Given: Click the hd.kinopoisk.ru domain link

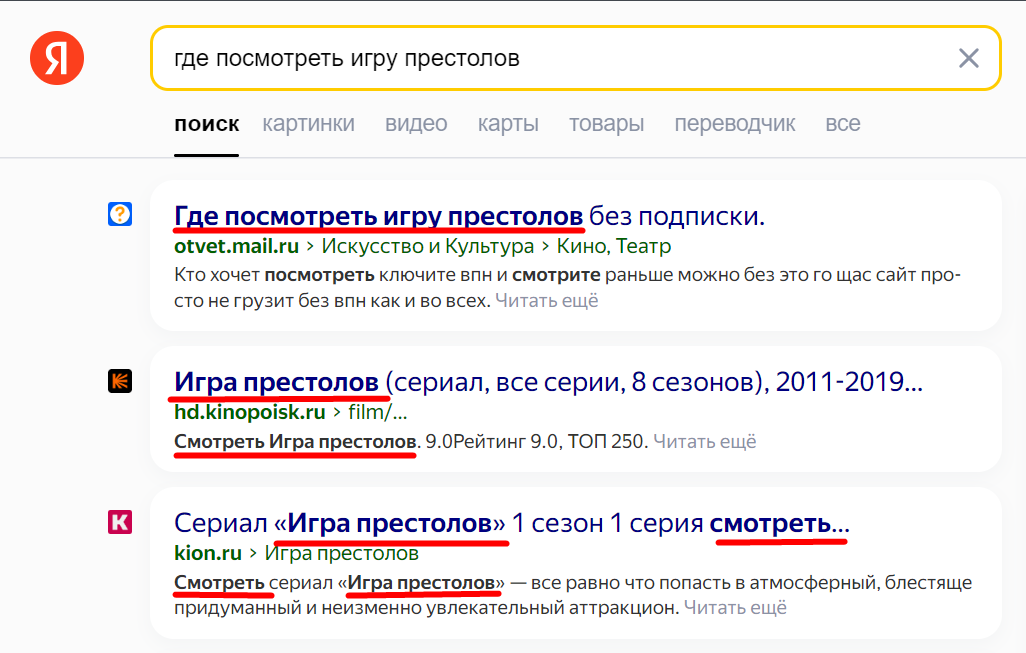Looking at the screenshot, I should 250,412.
